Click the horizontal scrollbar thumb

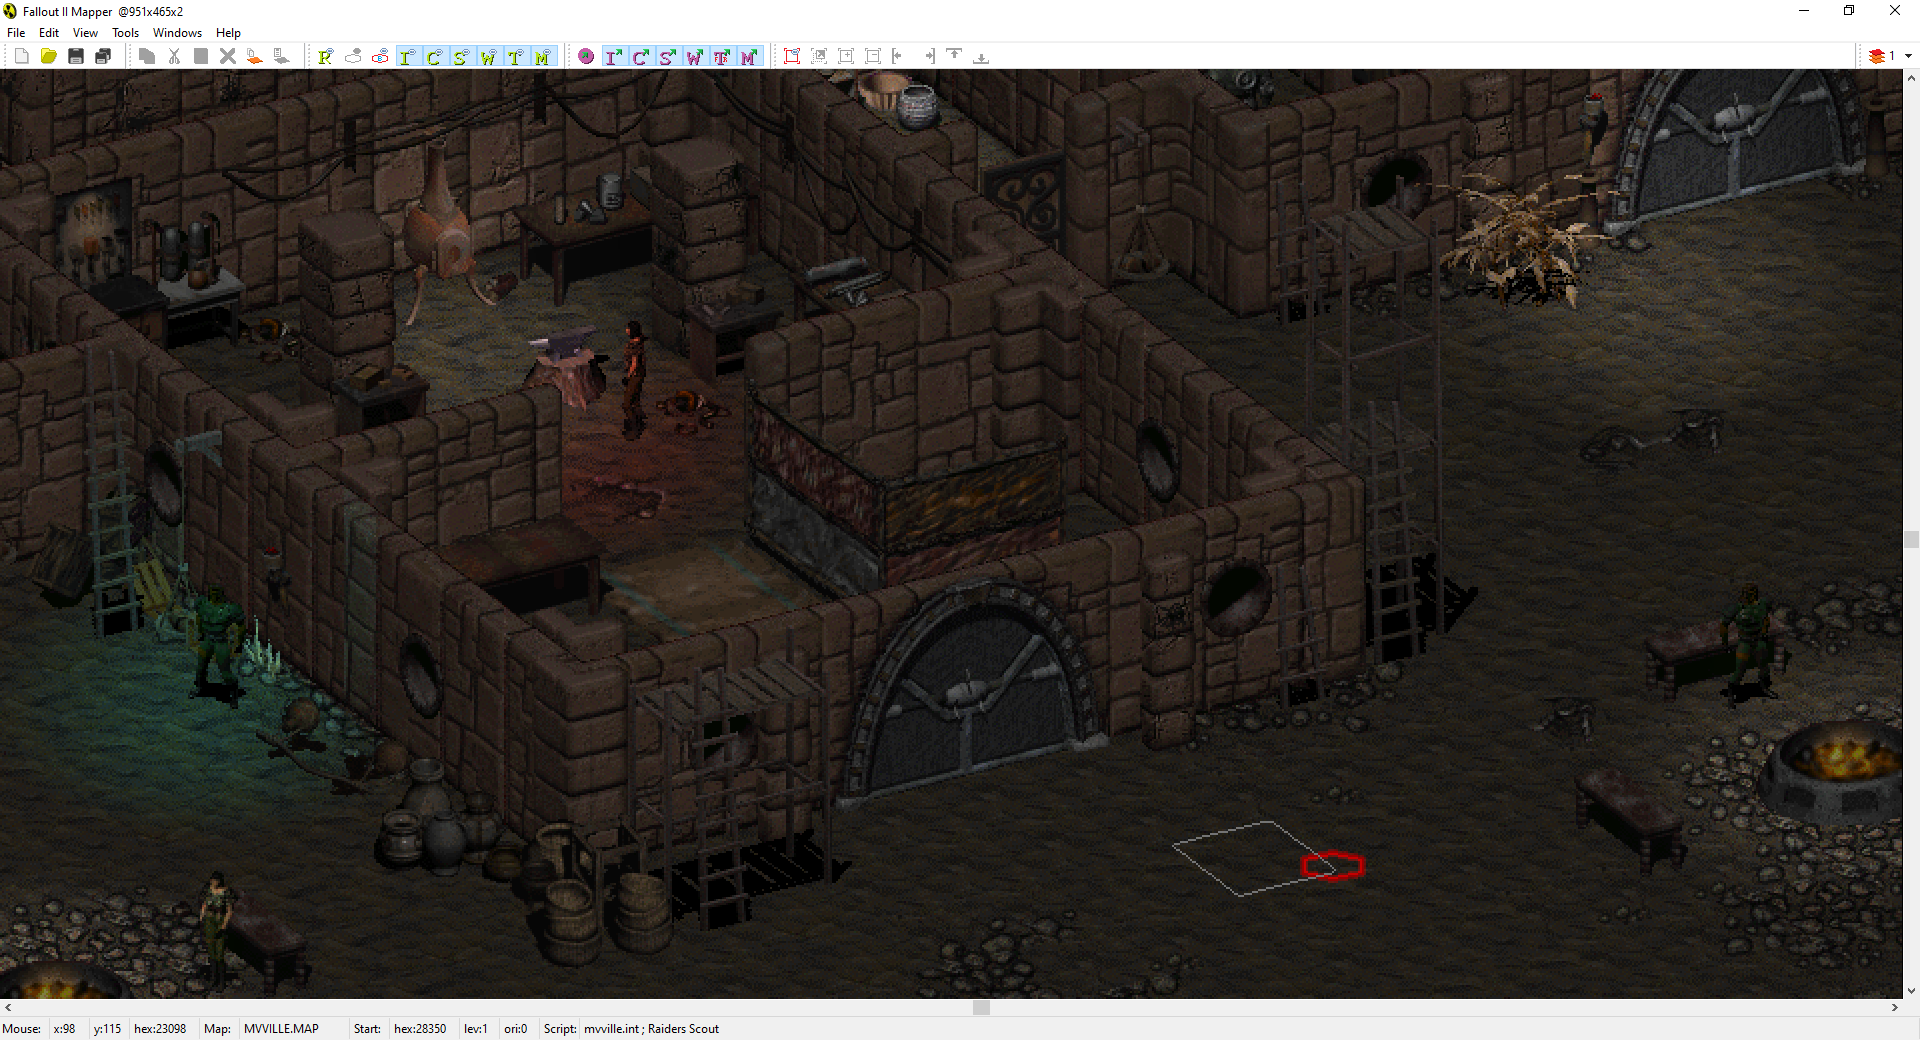pos(981,1008)
